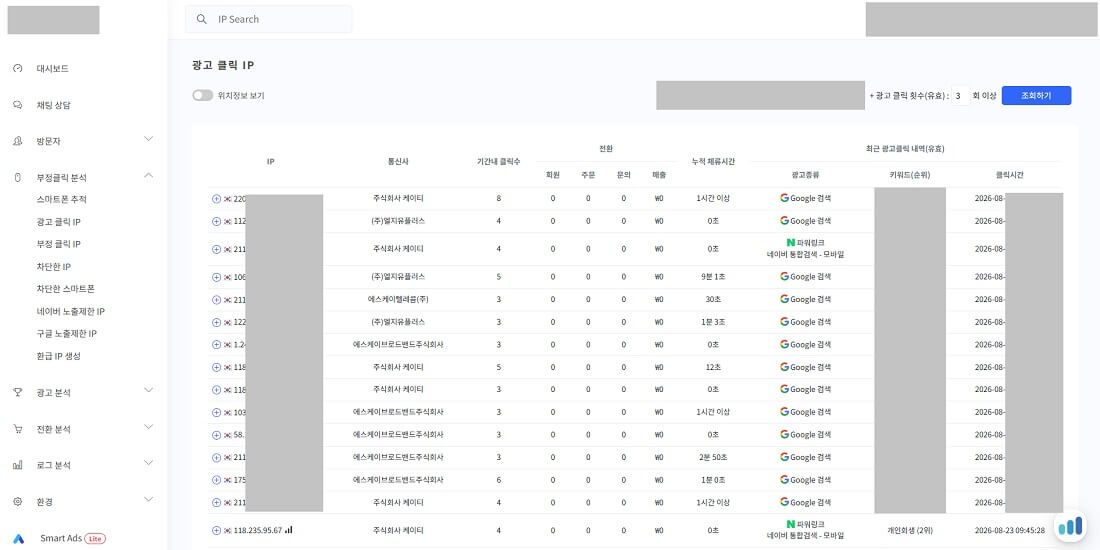Viewport: 1100px width, 550px height.
Task: Expand the 환경 menu chevron
Action: [x=148, y=499]
